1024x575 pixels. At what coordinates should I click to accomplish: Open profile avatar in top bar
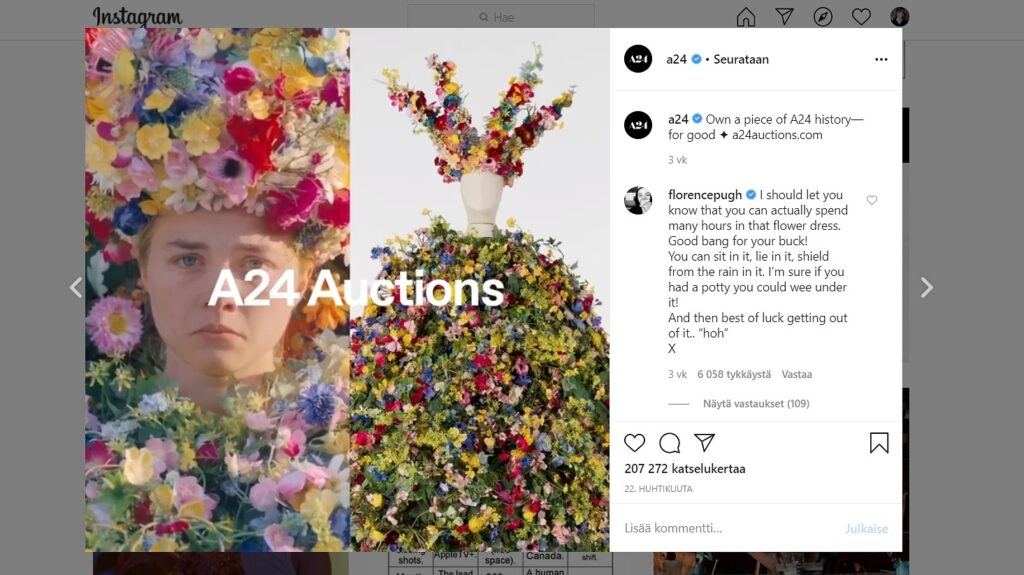(x=900, y=17)
